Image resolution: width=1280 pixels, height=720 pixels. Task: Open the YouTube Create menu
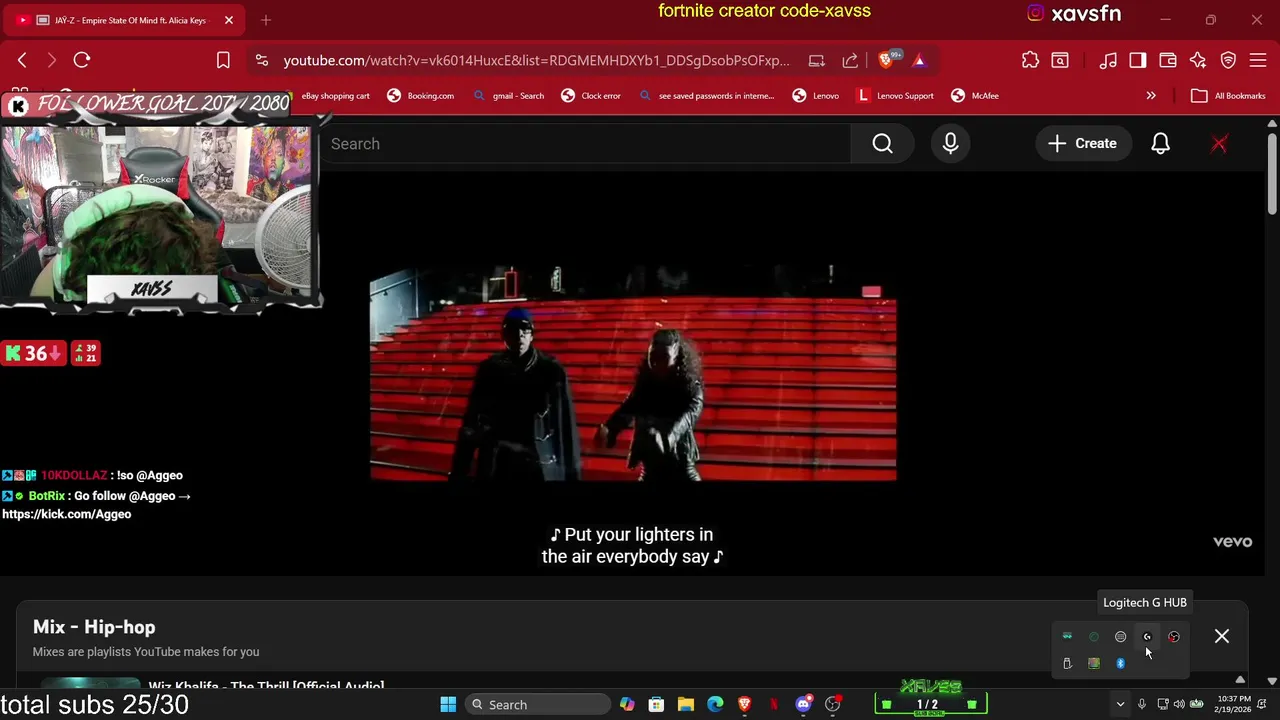(1082, 144)
